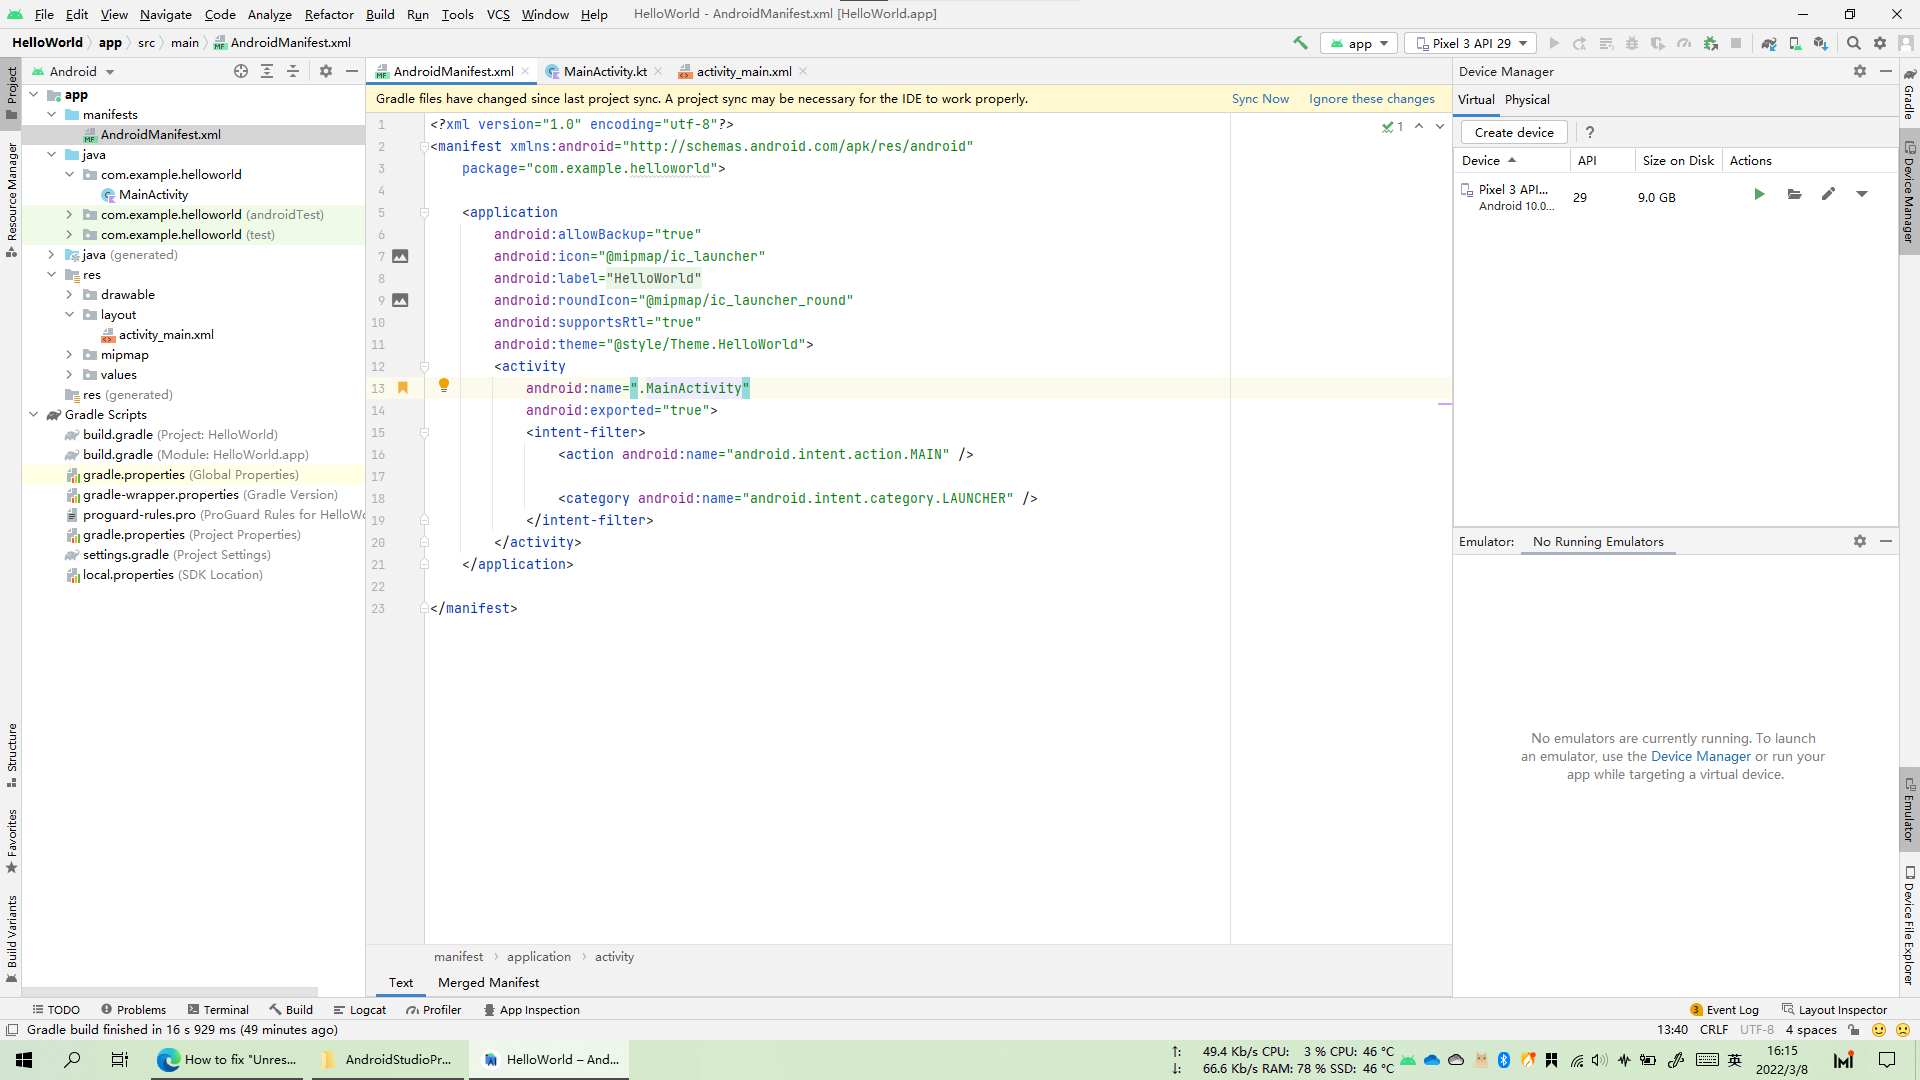Toggle the Device File Explorer side tab
Image resolution: width=1920 pixels, height=1080 pixels.
click(1908, 926)
